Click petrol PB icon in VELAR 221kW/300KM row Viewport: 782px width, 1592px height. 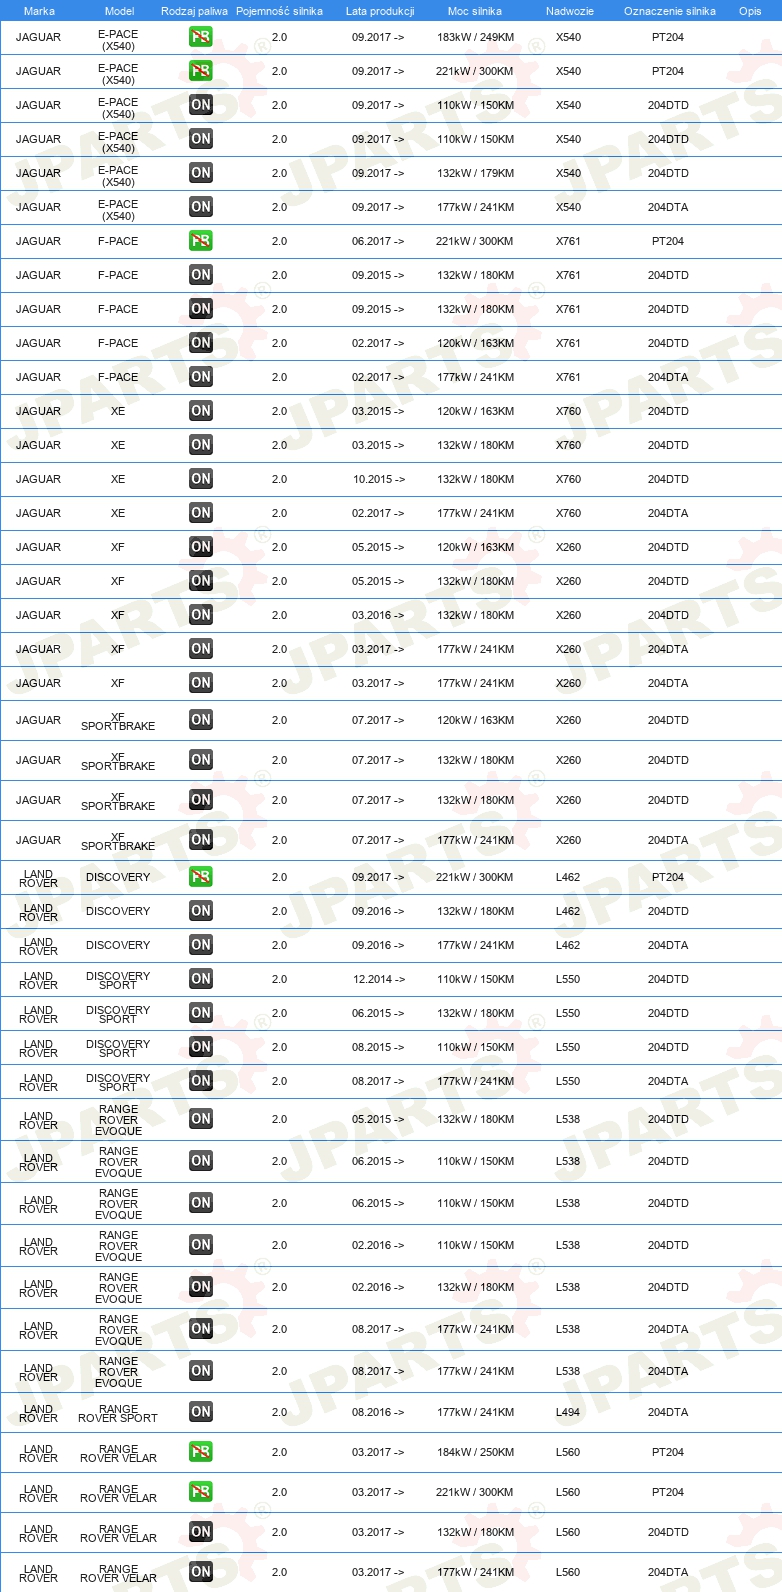[x=201, y=1492]
